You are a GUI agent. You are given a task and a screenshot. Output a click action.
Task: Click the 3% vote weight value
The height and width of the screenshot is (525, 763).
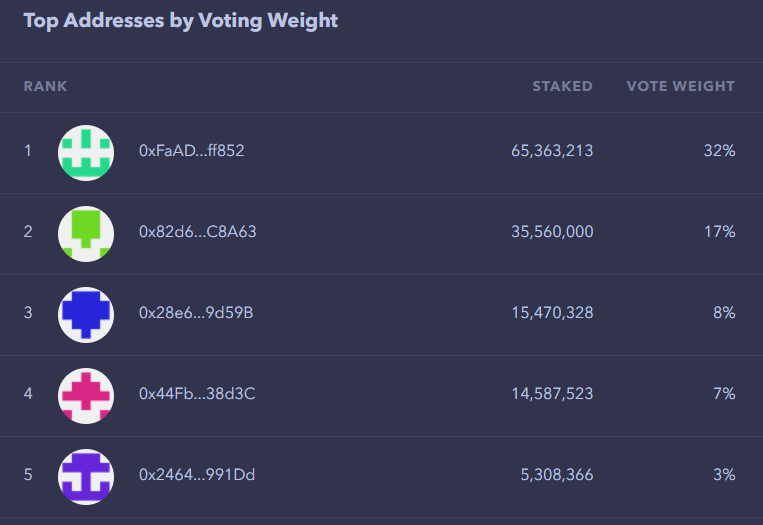click(725, 474)
